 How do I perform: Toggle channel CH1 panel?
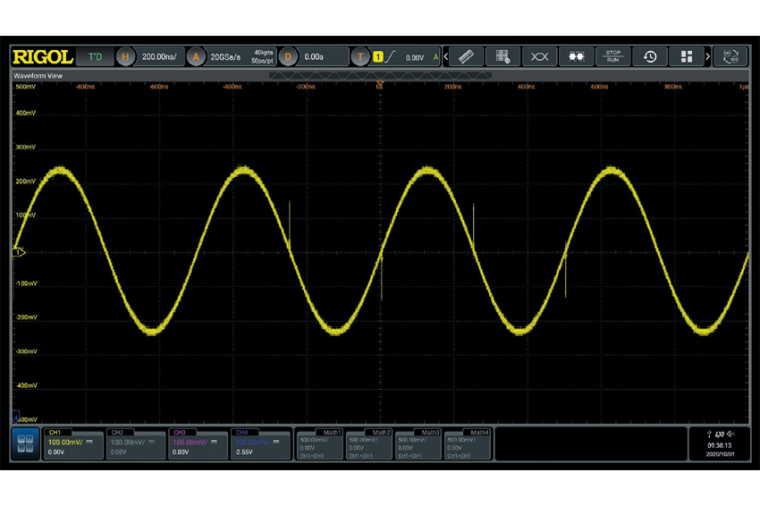(x=72, y=443)
